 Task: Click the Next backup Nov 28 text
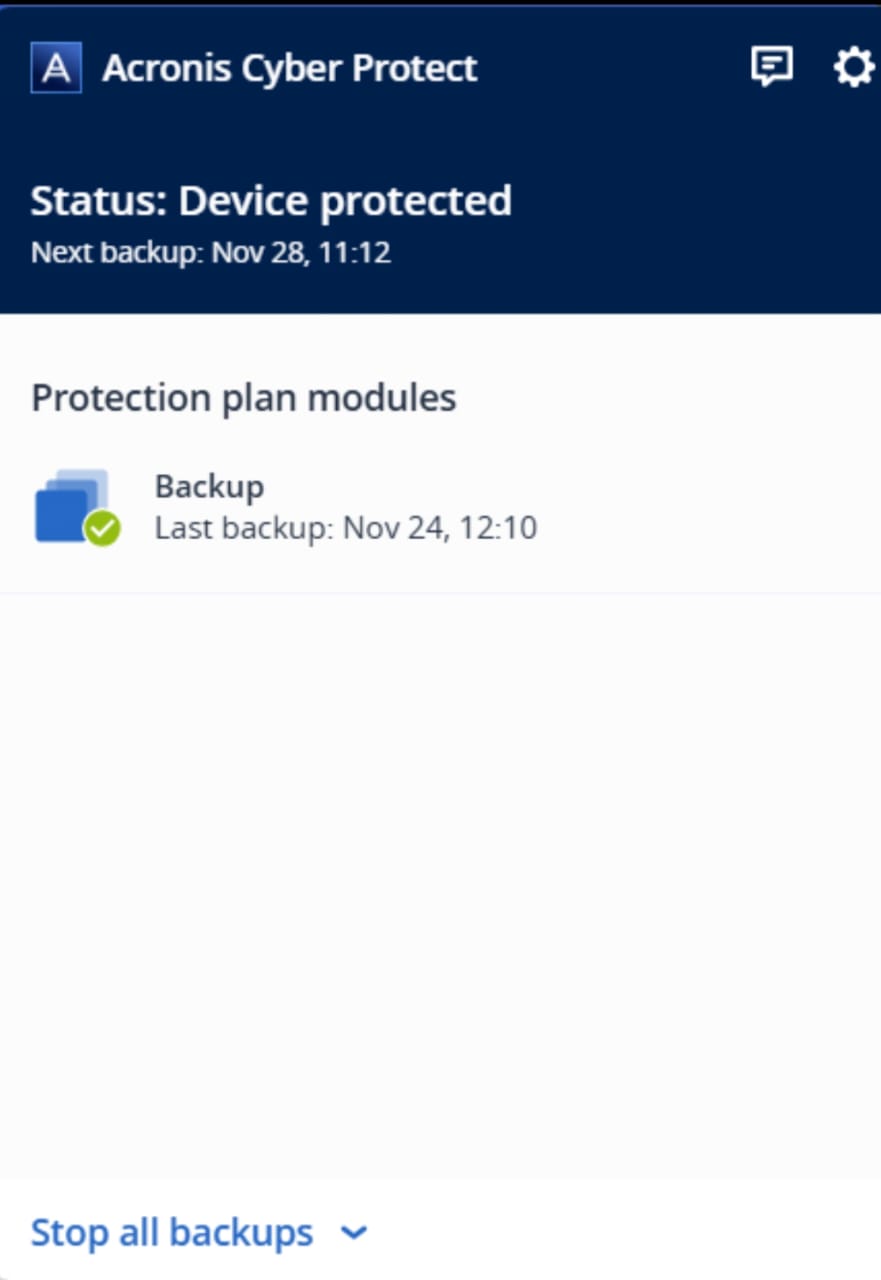coord(210,252)
